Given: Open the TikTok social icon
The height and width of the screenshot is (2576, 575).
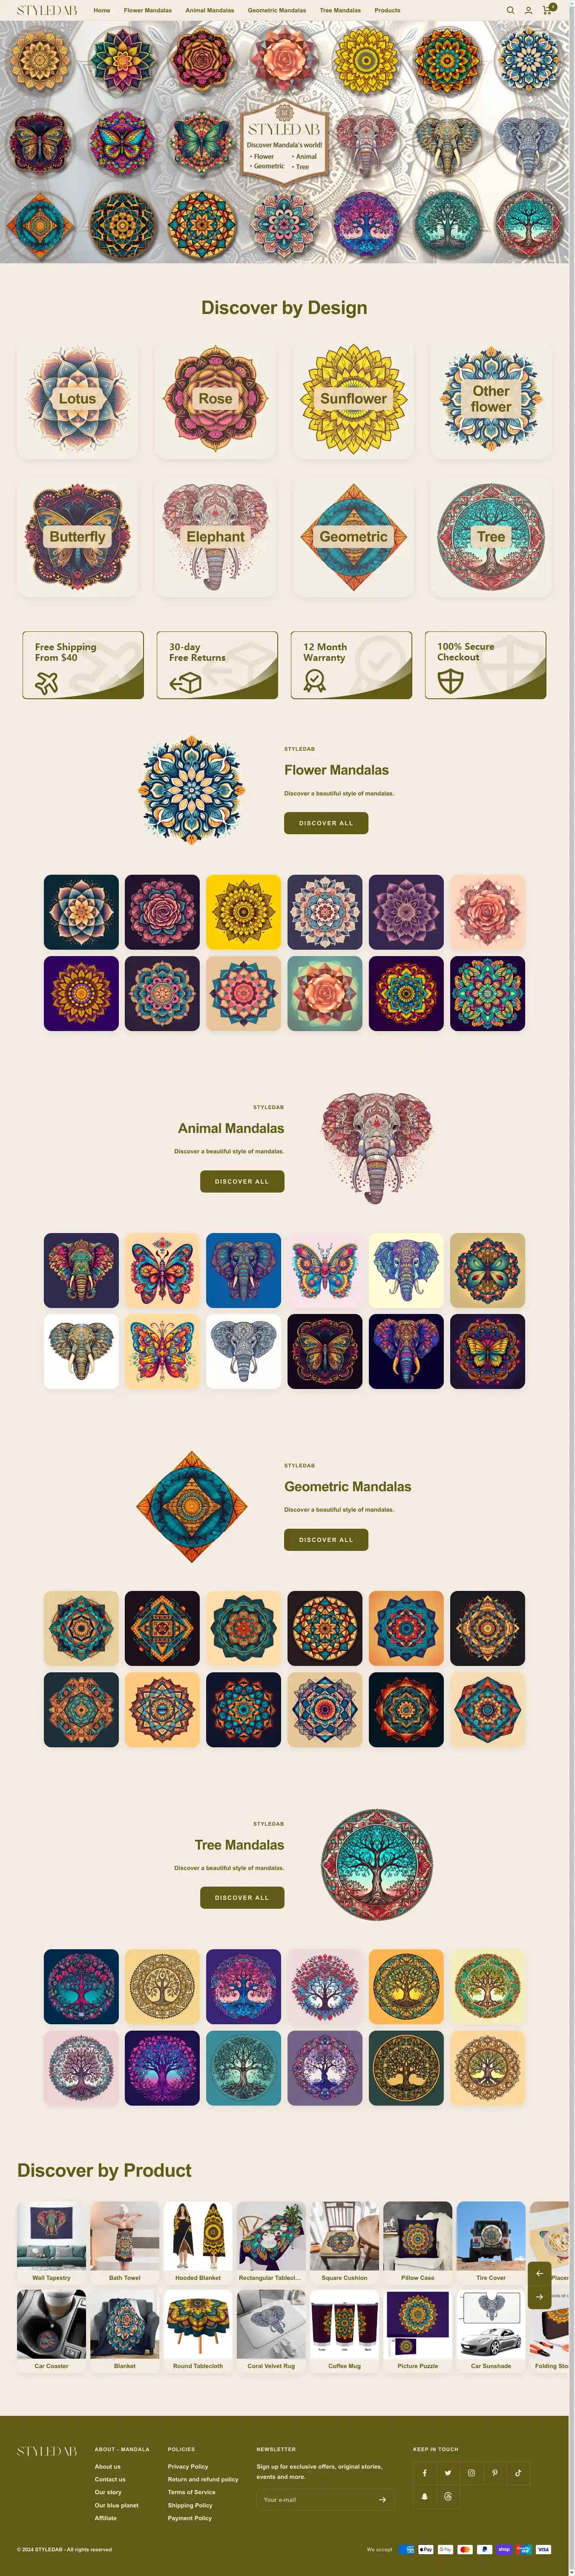Looking at the screenshot, I should click(x=518, y=2472).
